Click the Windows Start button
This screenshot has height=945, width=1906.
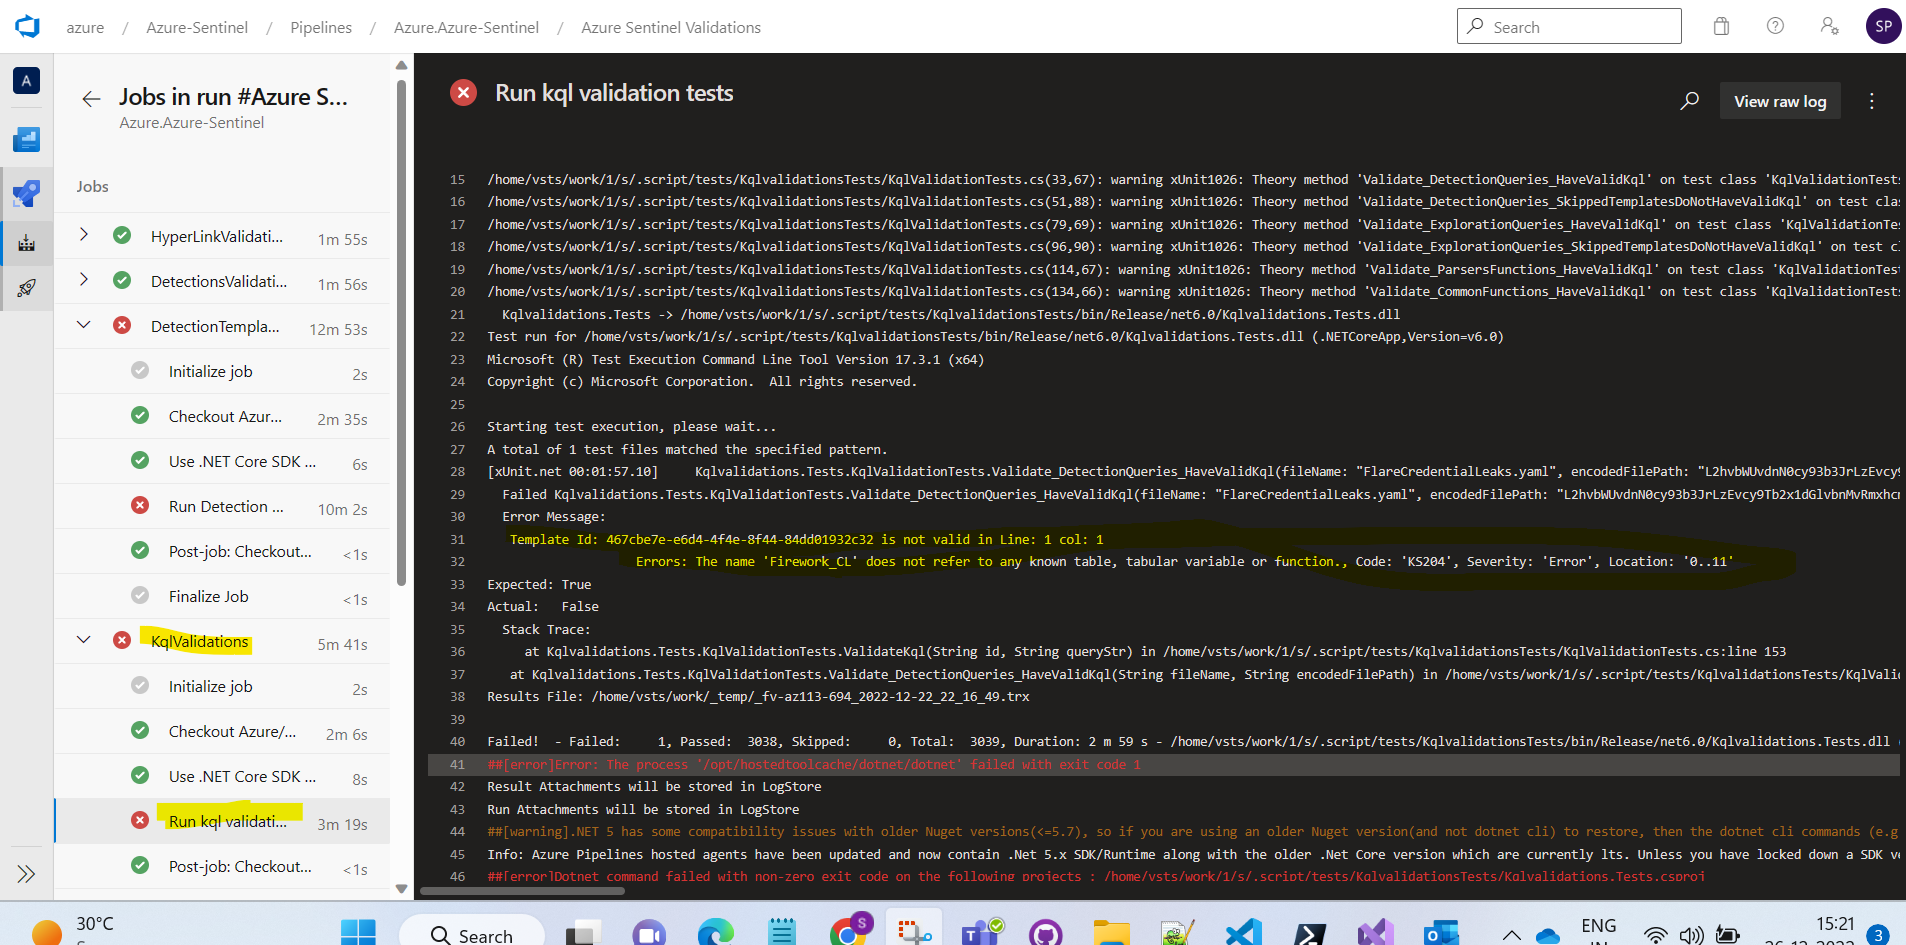click(358, 932)
